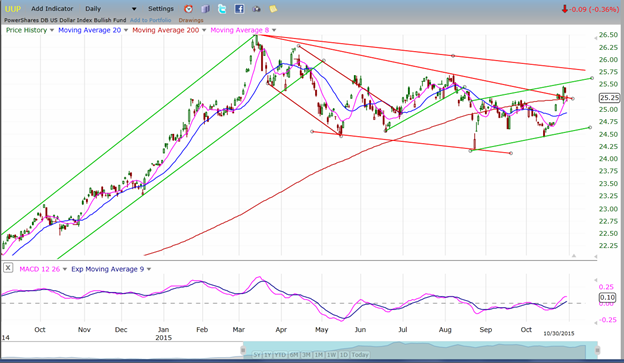Expand the Exp Moving Average 9 dropdown
Screen dimensions: 624x363
(x=149, y=269)
